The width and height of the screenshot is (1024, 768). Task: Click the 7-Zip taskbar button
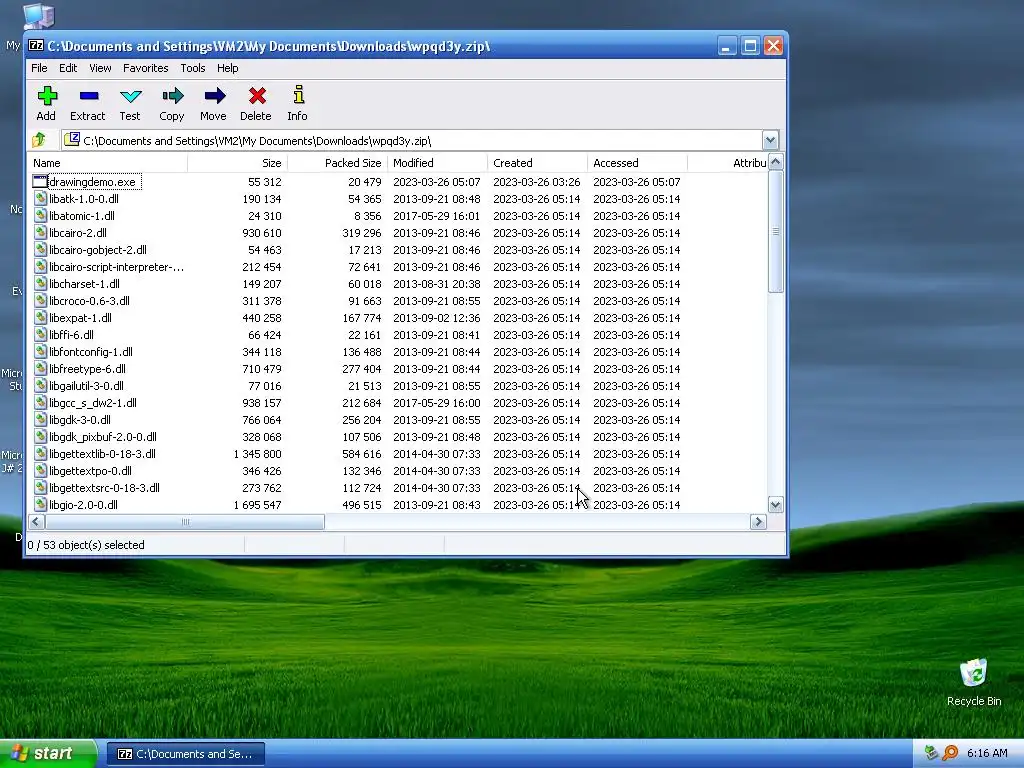point(185,754)
